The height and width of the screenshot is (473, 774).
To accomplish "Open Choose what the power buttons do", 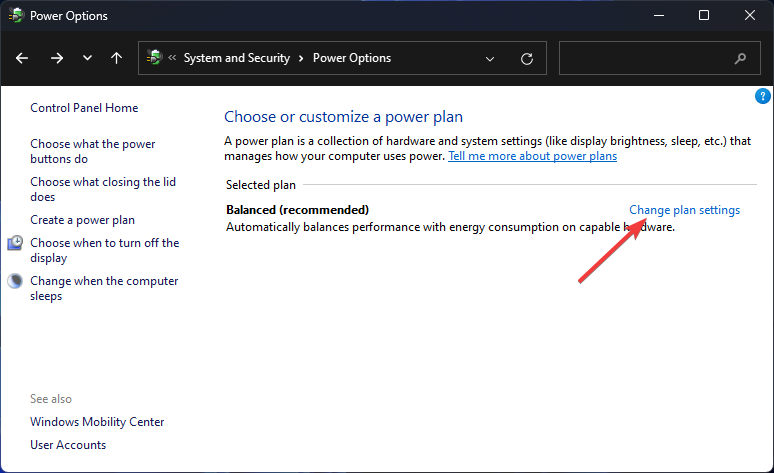I will click(x=93, y=151).
